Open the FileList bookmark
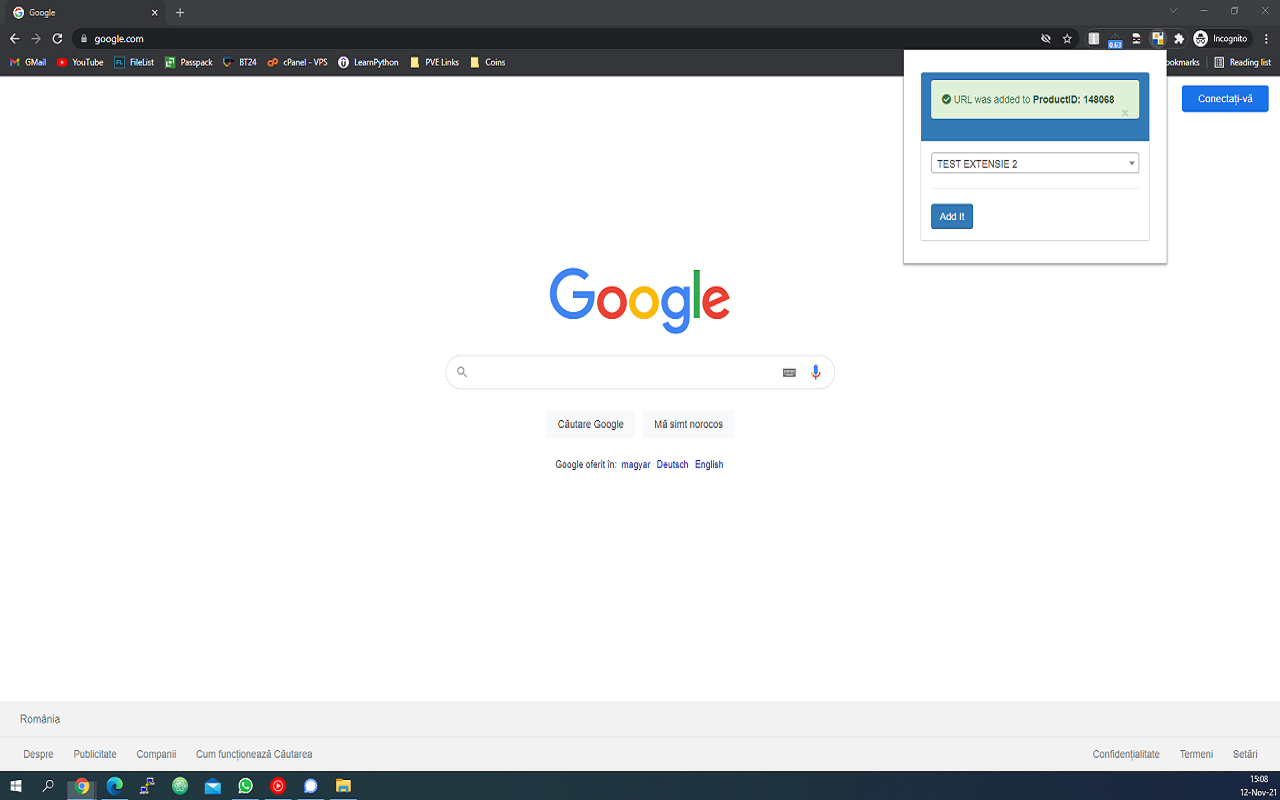Image resolution: width=1280 pixels, height=800 pixels. [x=134, y=62]
